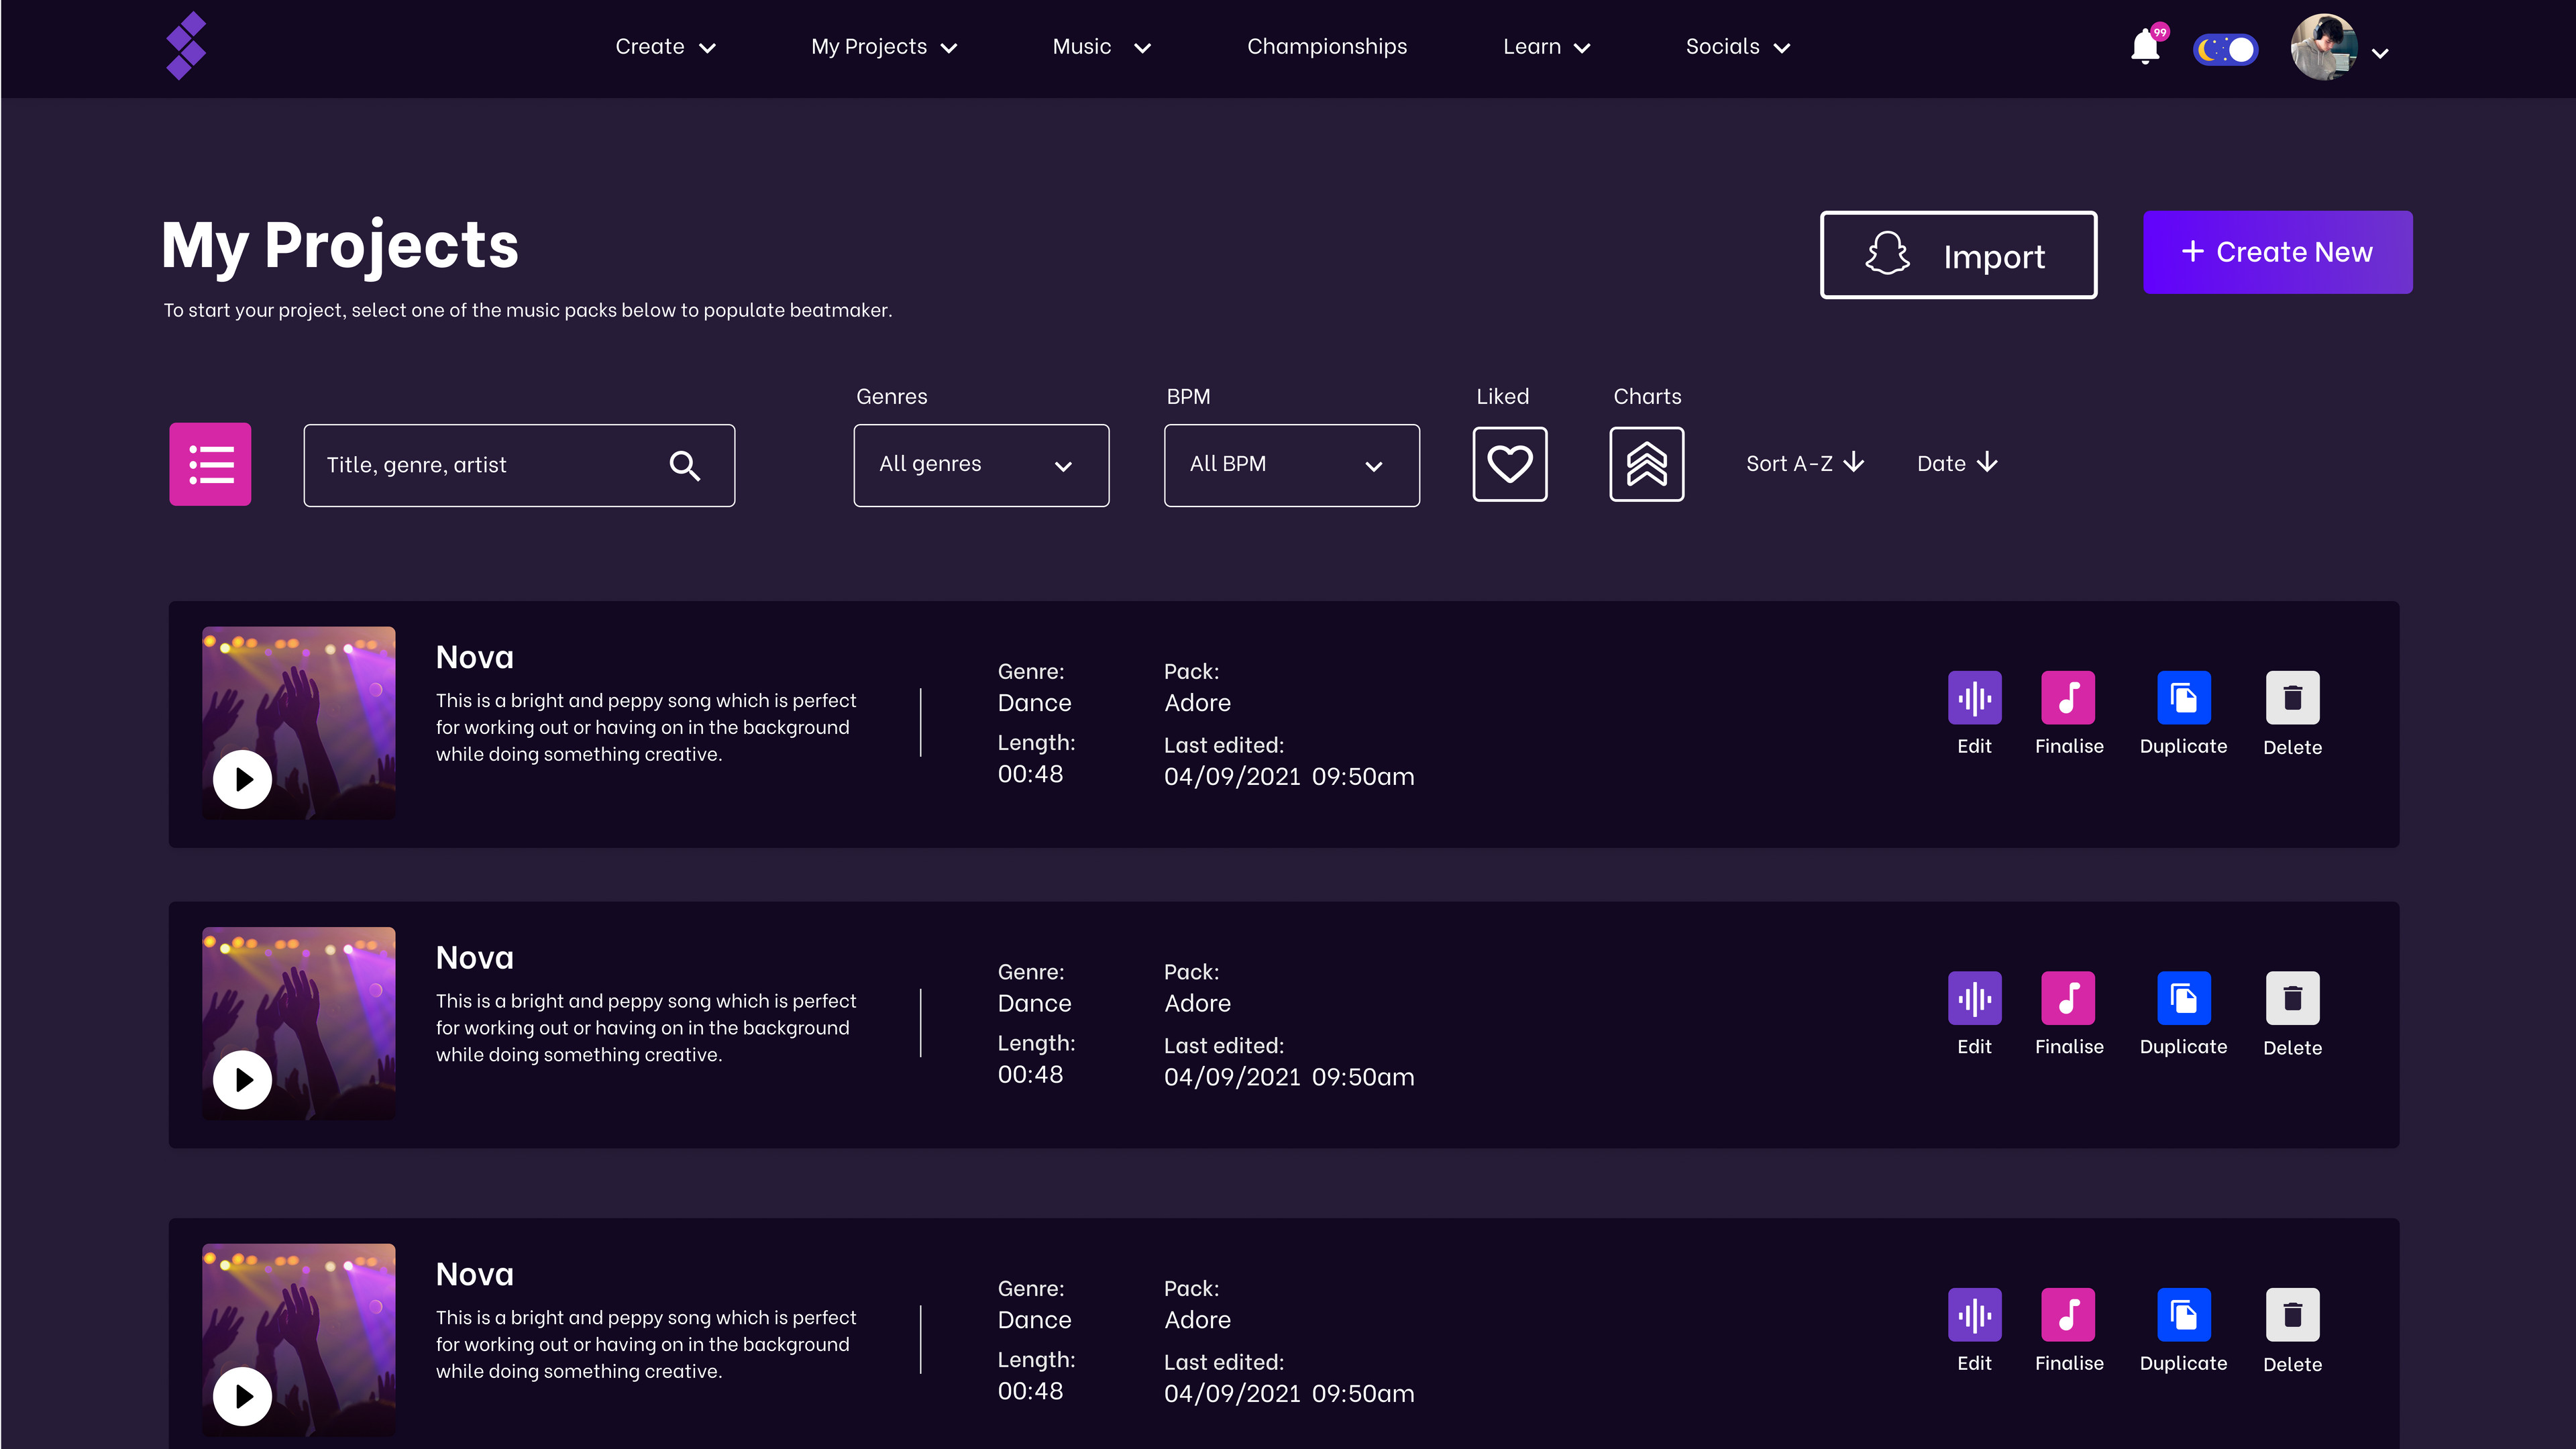Click Create New project button

tap(2277, 252)
